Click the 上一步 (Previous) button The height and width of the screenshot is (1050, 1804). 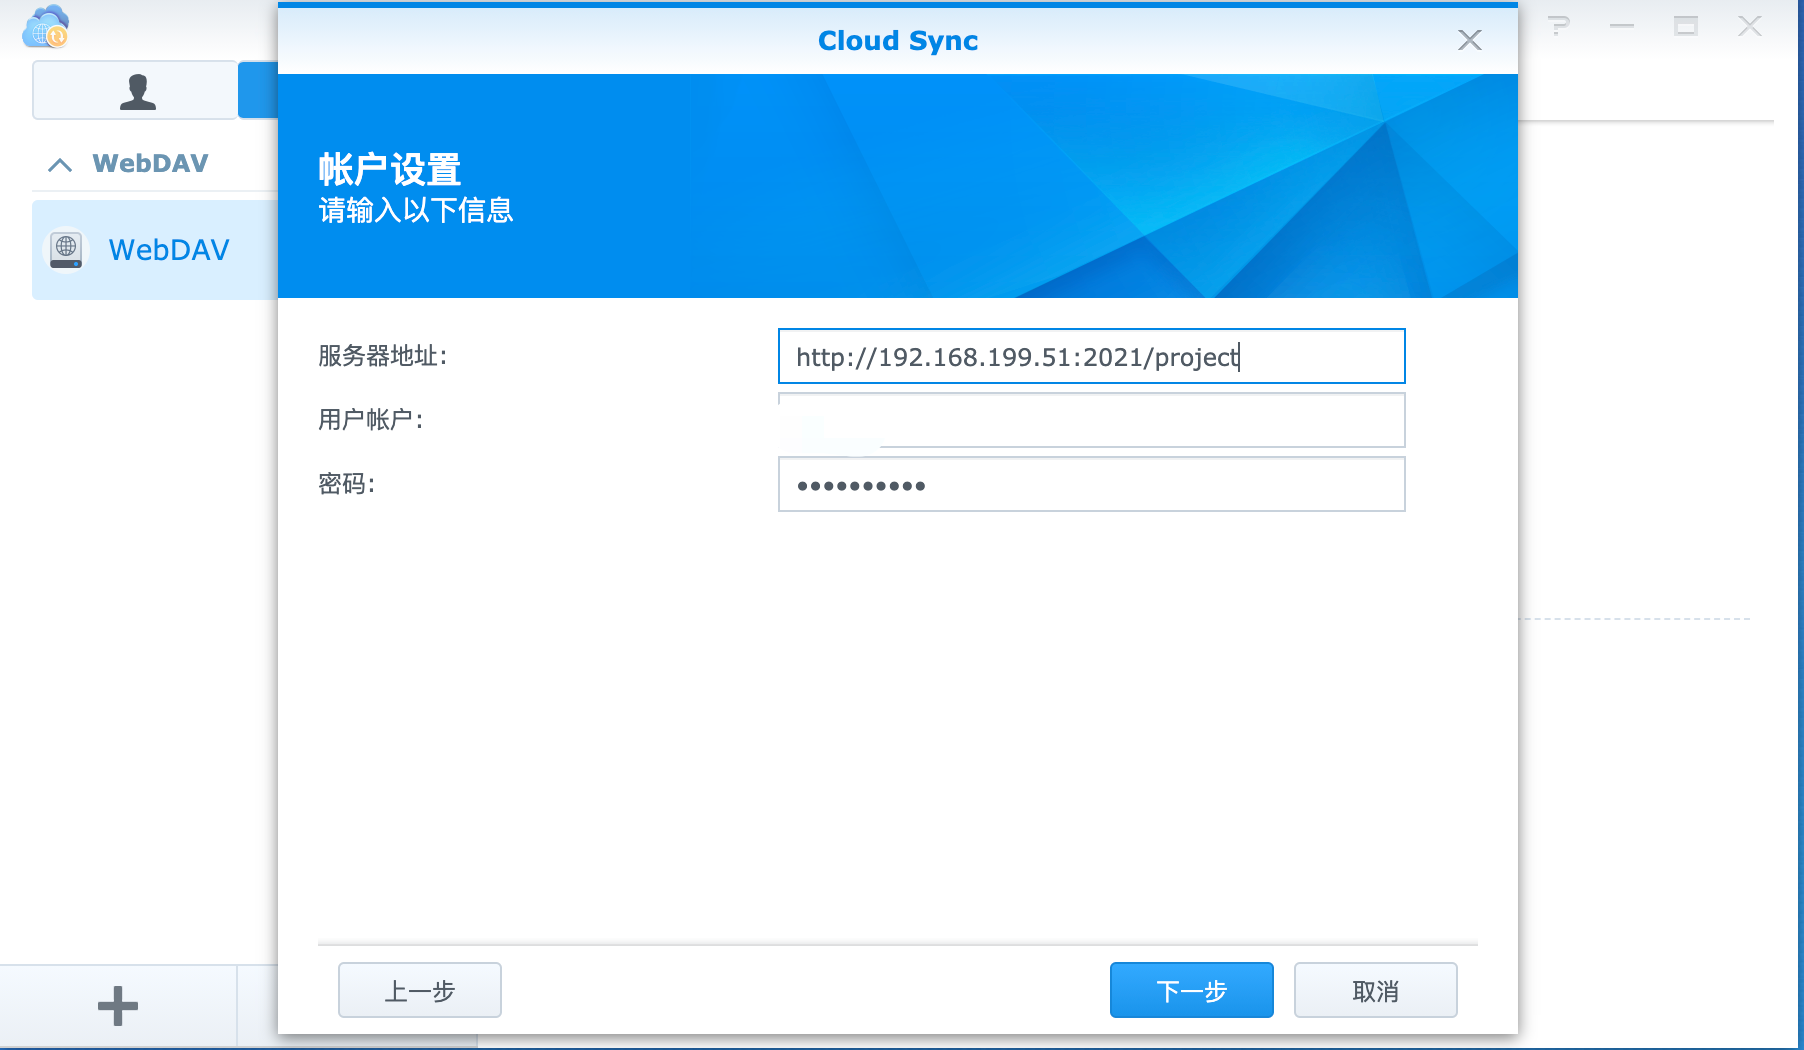pyautogui.click(x=419, y=990)
